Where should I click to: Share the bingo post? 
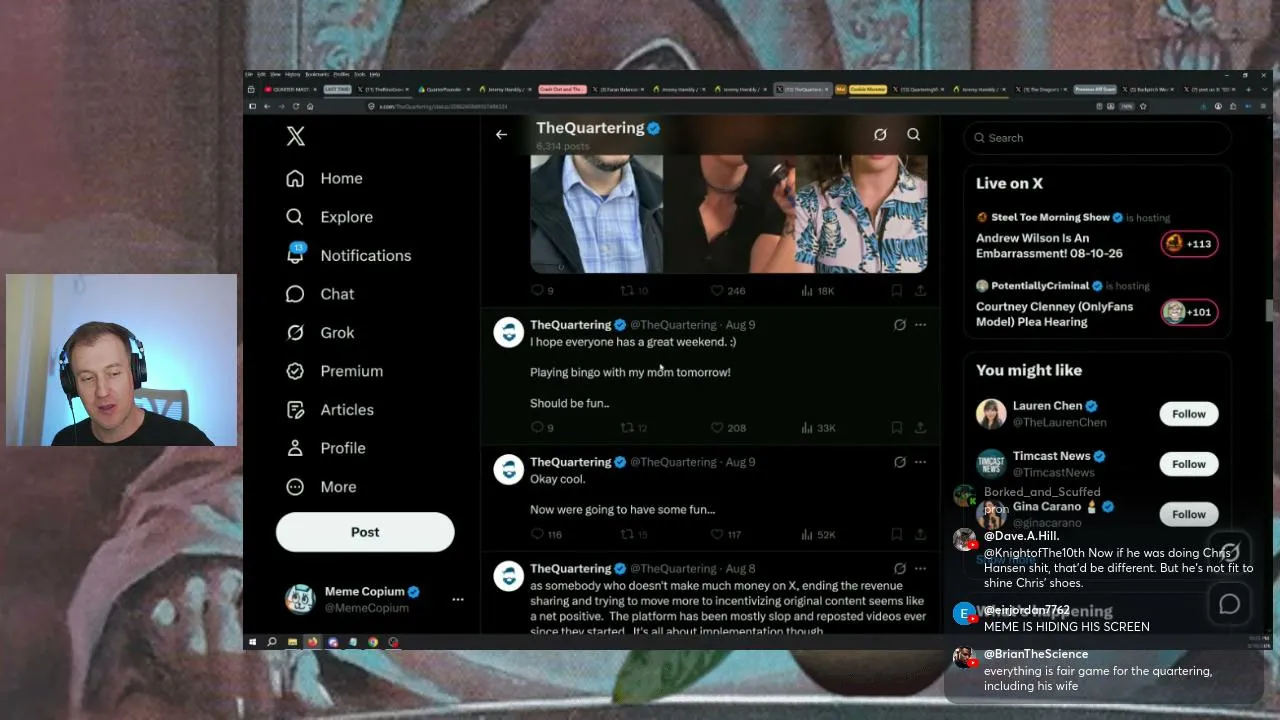(x=920, y=428)
